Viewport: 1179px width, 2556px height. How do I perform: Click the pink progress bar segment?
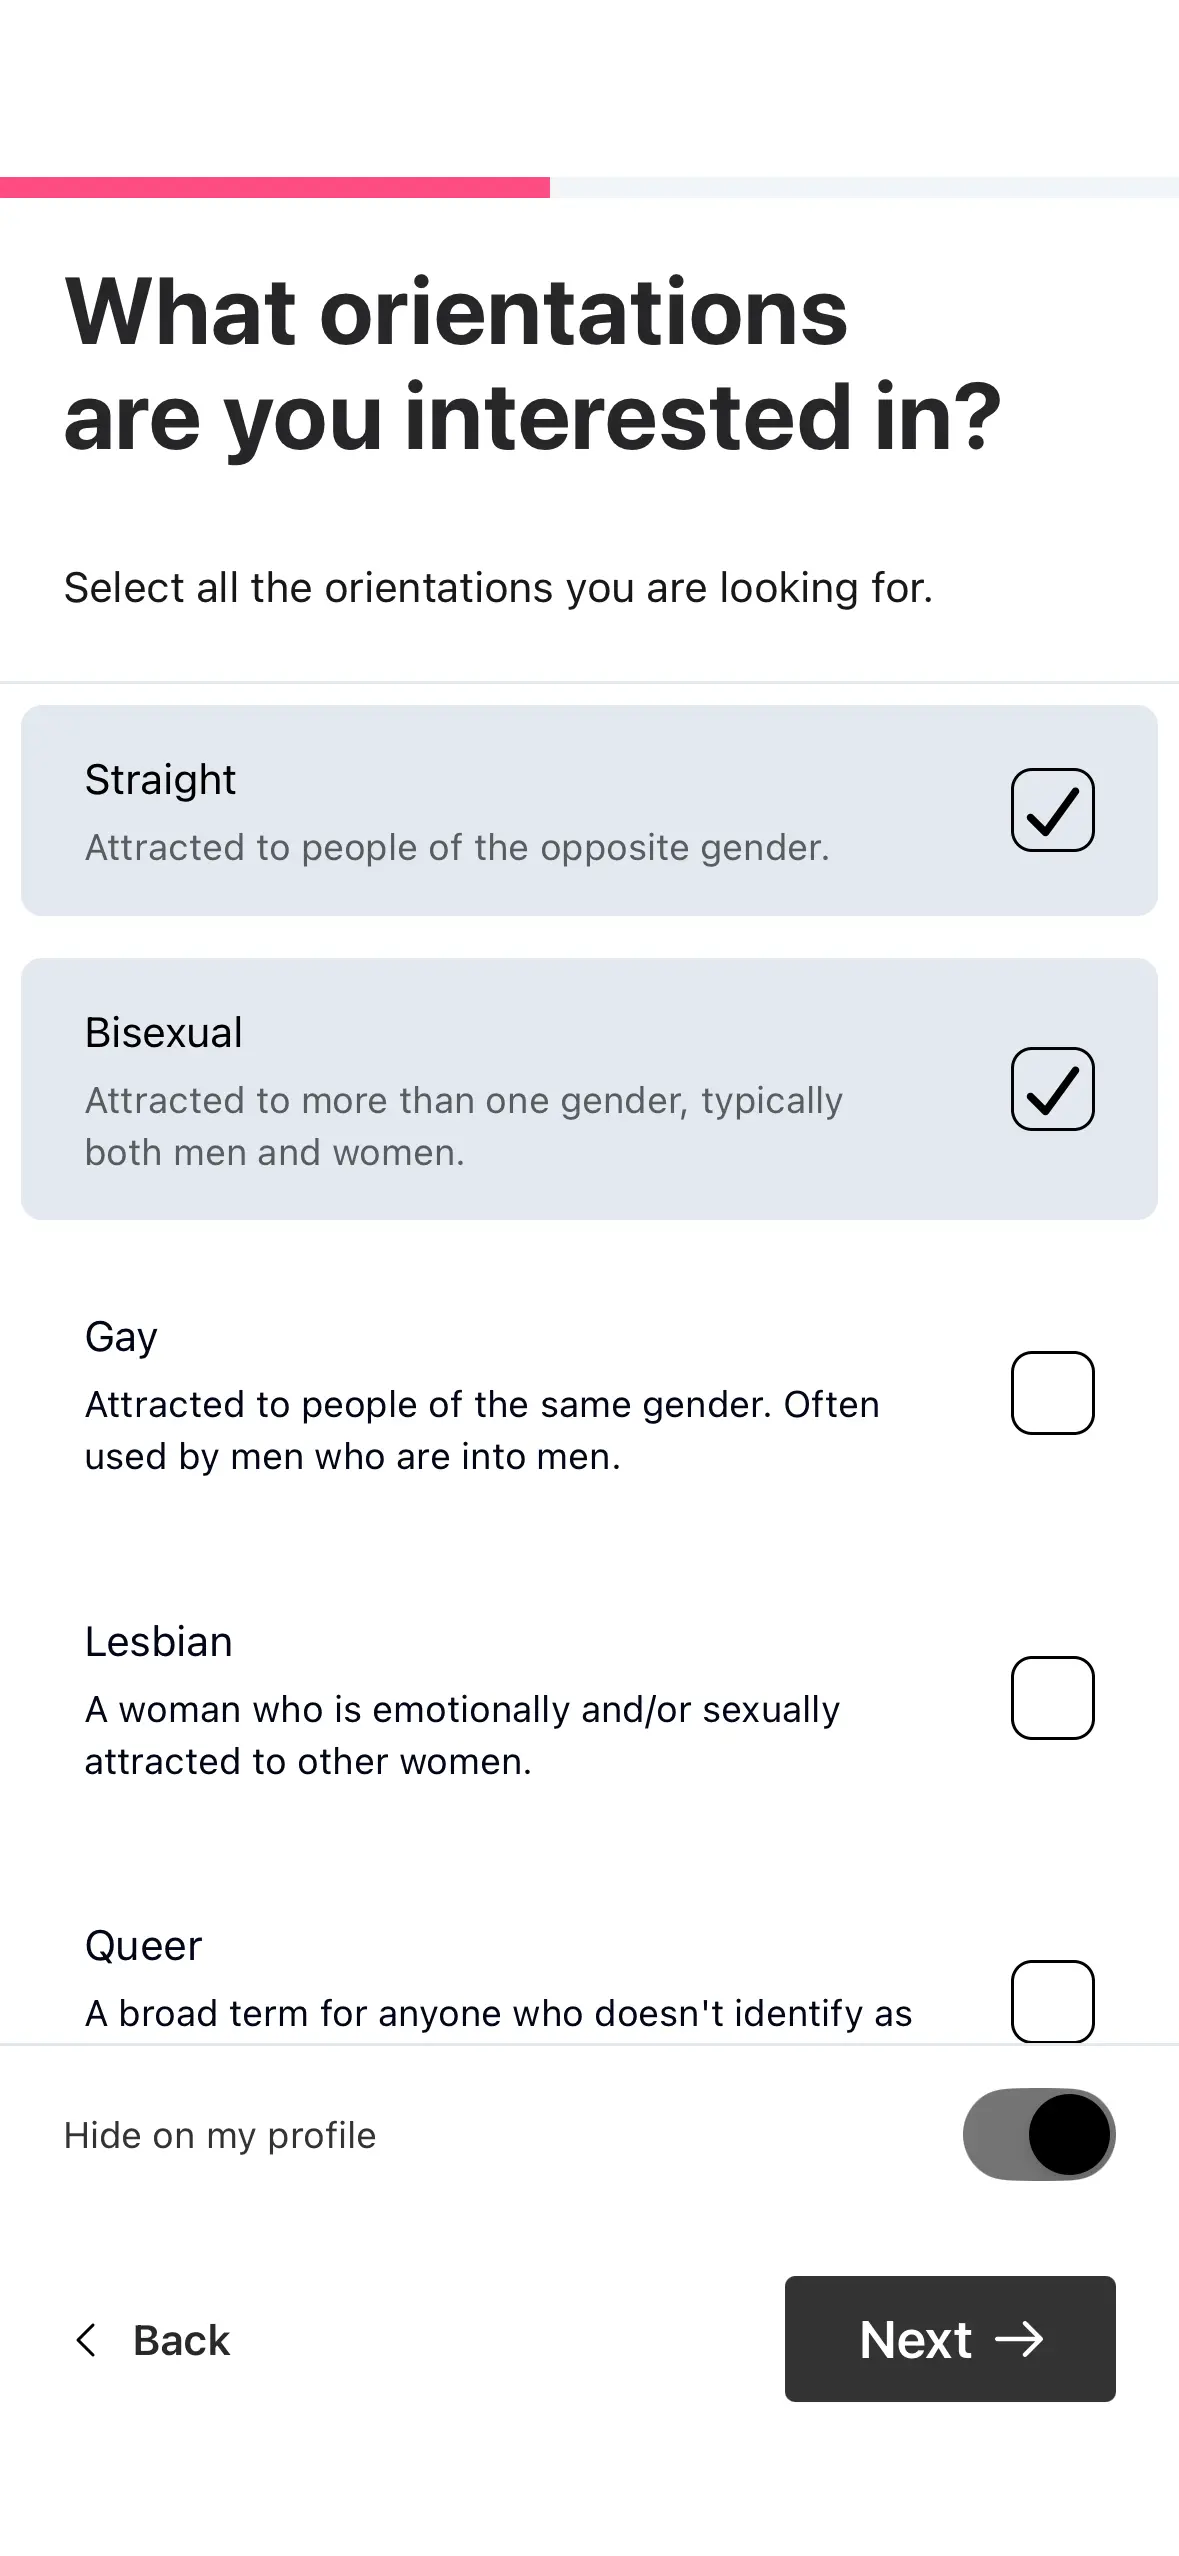275,187
